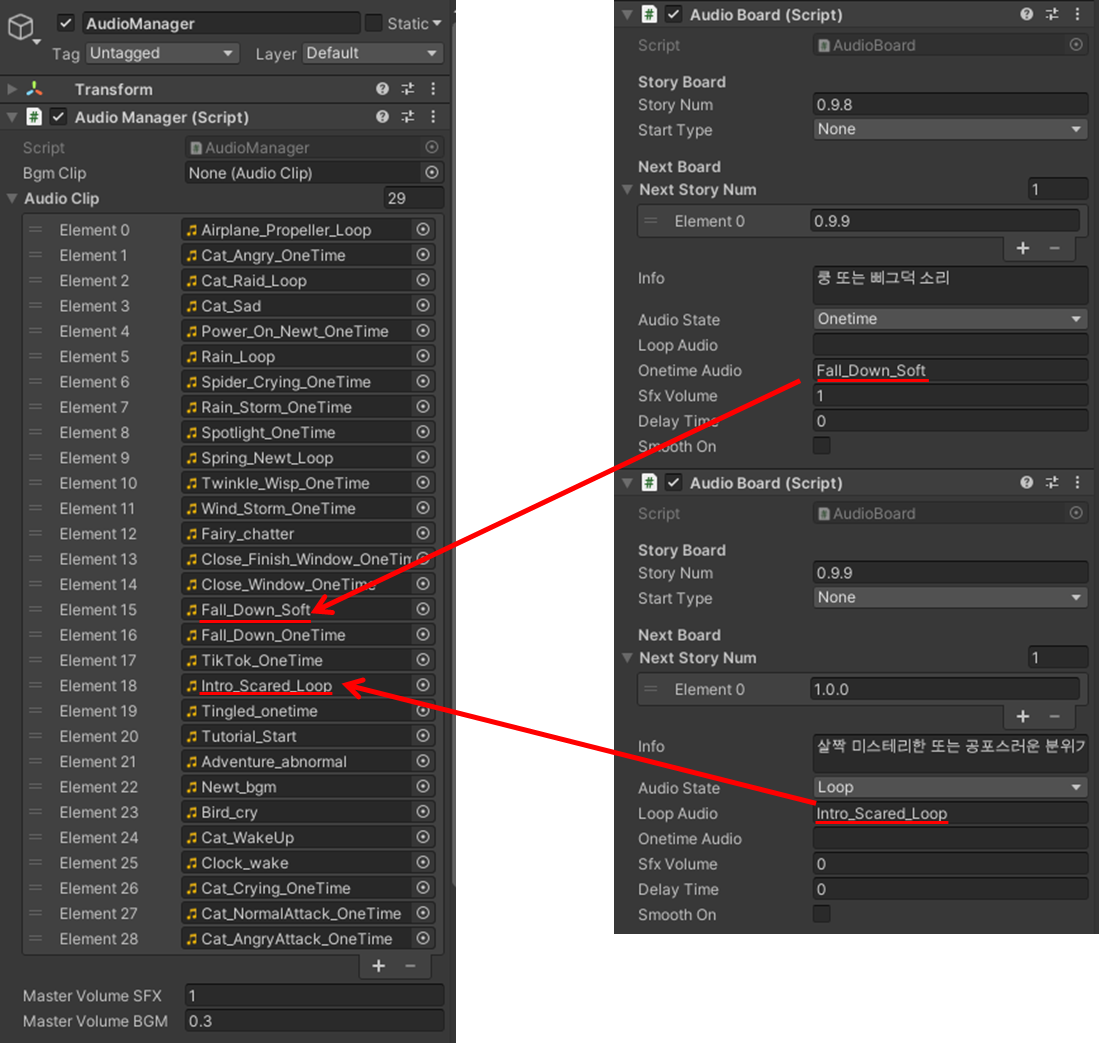This screenshot has width=1099, height=1043.
Task: Open object picker for Cat_Sad element
Action: pos(423,305)
